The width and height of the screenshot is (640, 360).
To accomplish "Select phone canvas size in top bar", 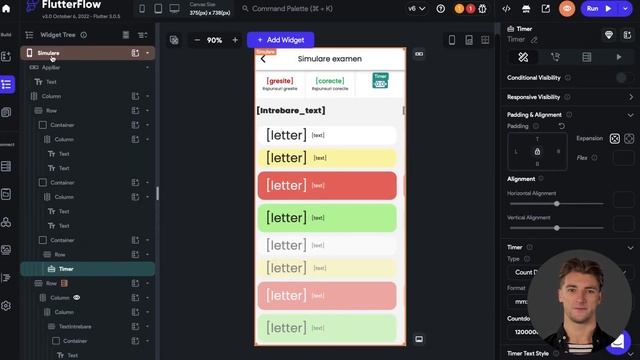I will tap(142, 9).
